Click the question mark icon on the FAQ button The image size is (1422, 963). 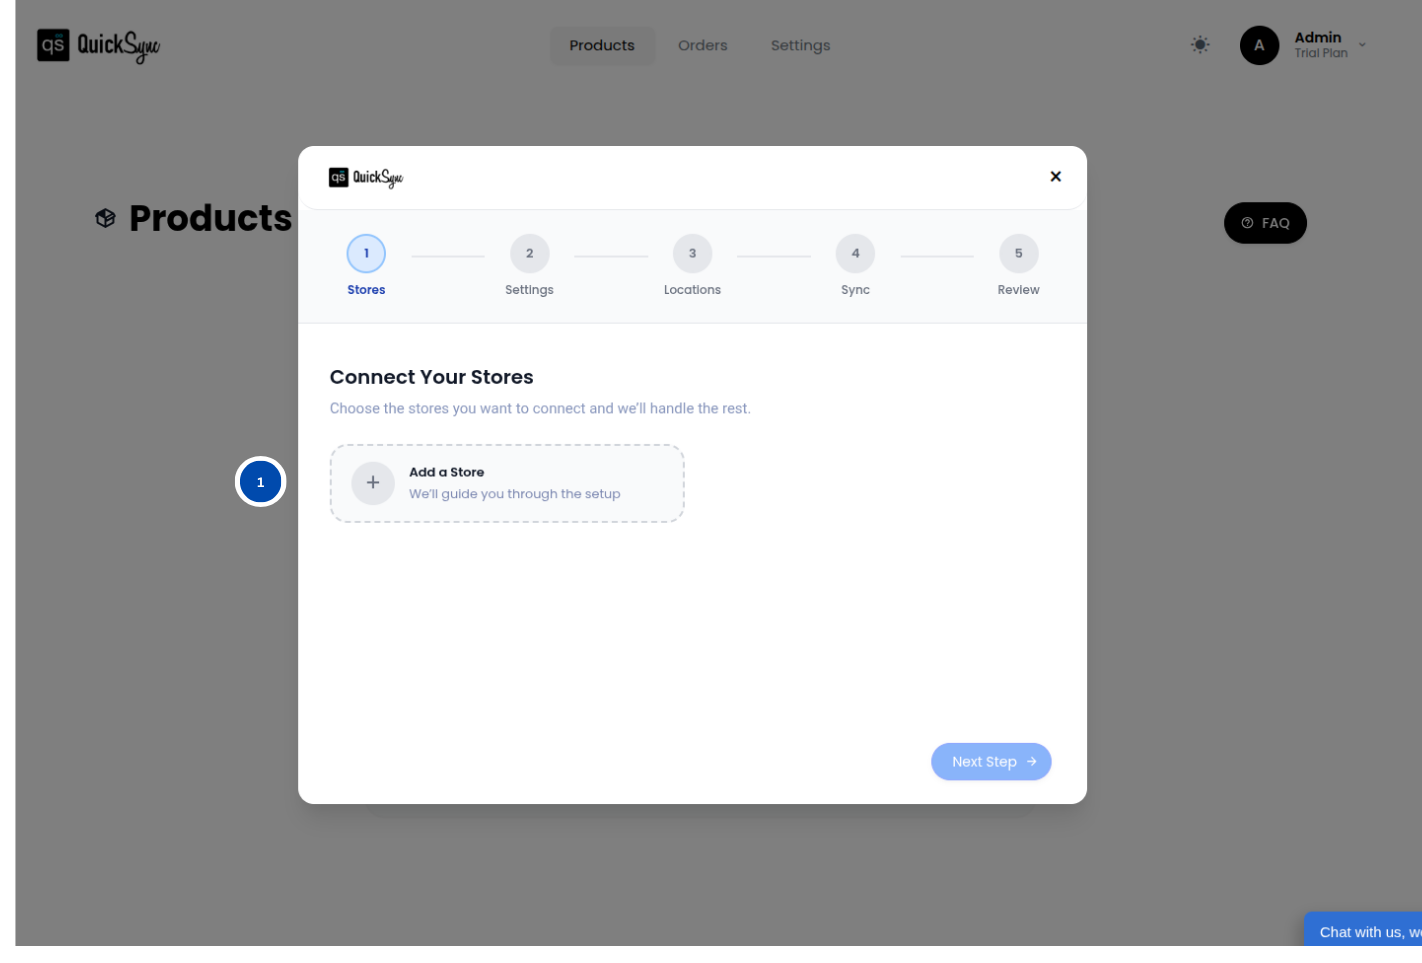[1245, 222]
